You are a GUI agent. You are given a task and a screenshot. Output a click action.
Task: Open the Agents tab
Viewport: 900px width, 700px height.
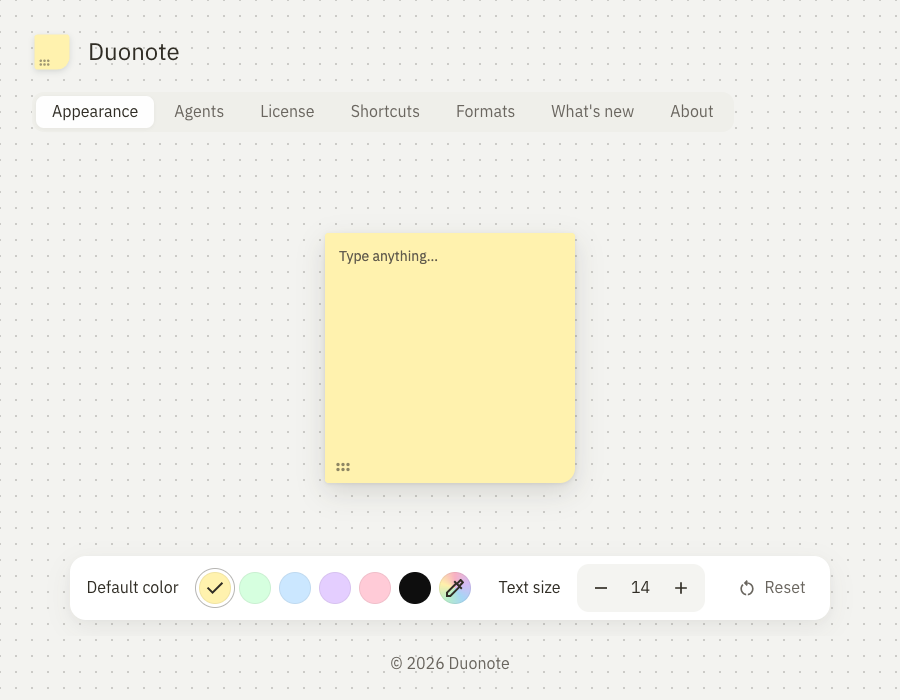(199, 111)
